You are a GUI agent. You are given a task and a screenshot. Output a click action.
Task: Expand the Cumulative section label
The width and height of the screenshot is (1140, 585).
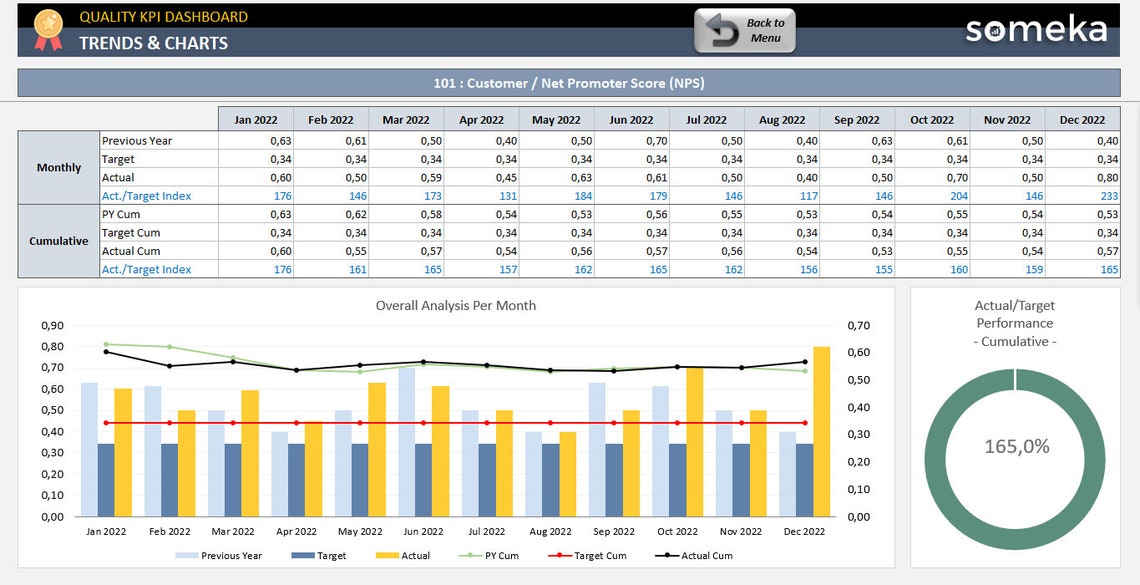coord(57,241)
